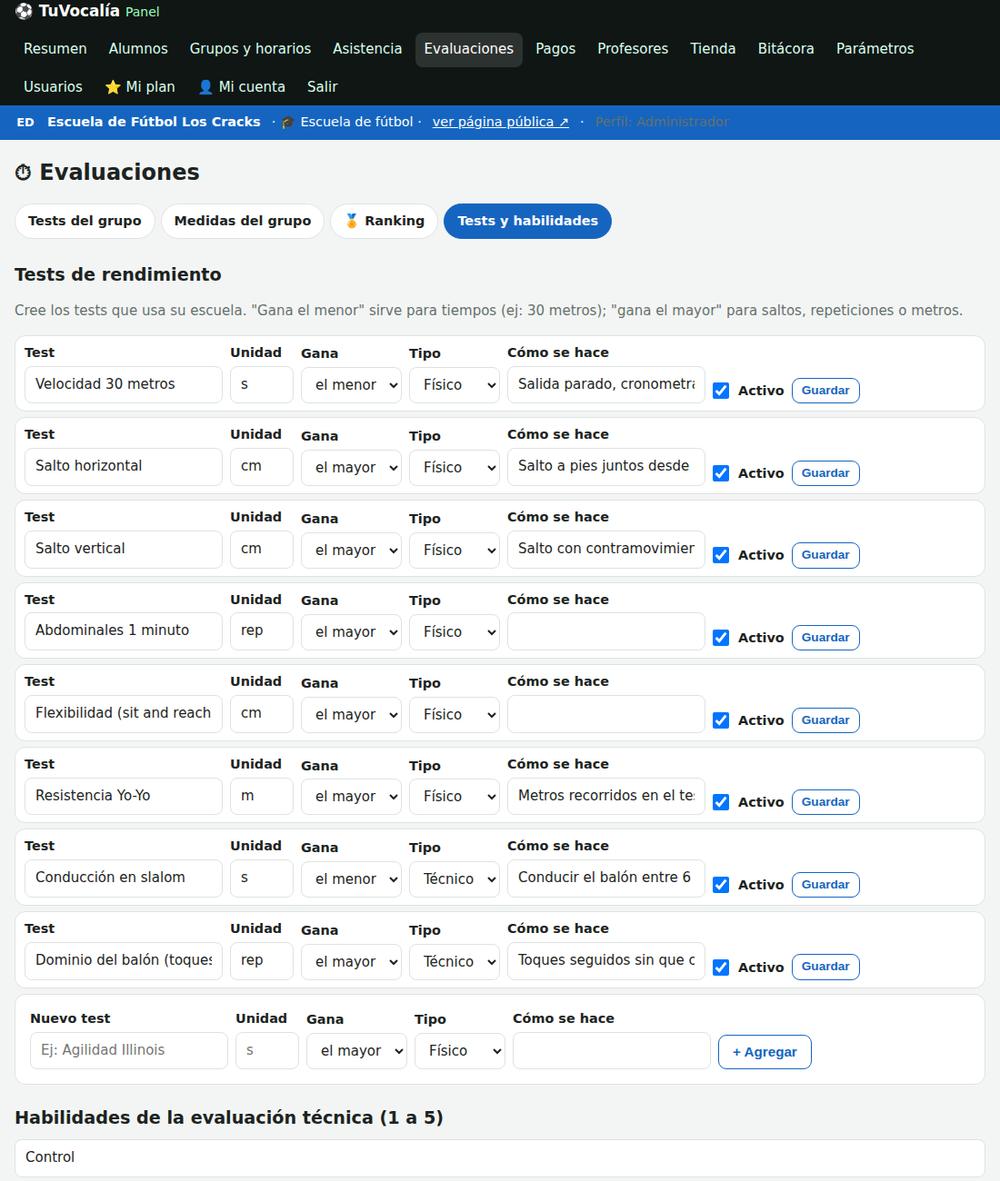Click the stopwatch icon next to the Evaluaciones heading

pyautogui.click(x=23, y=172)
